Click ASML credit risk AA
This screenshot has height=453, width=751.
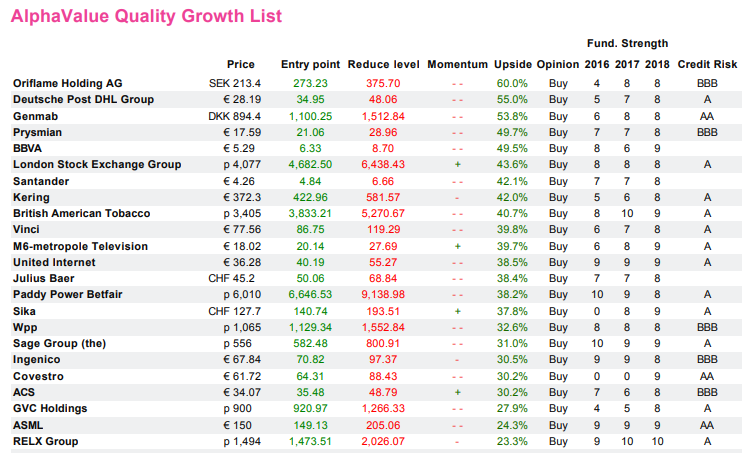point(707,425)
